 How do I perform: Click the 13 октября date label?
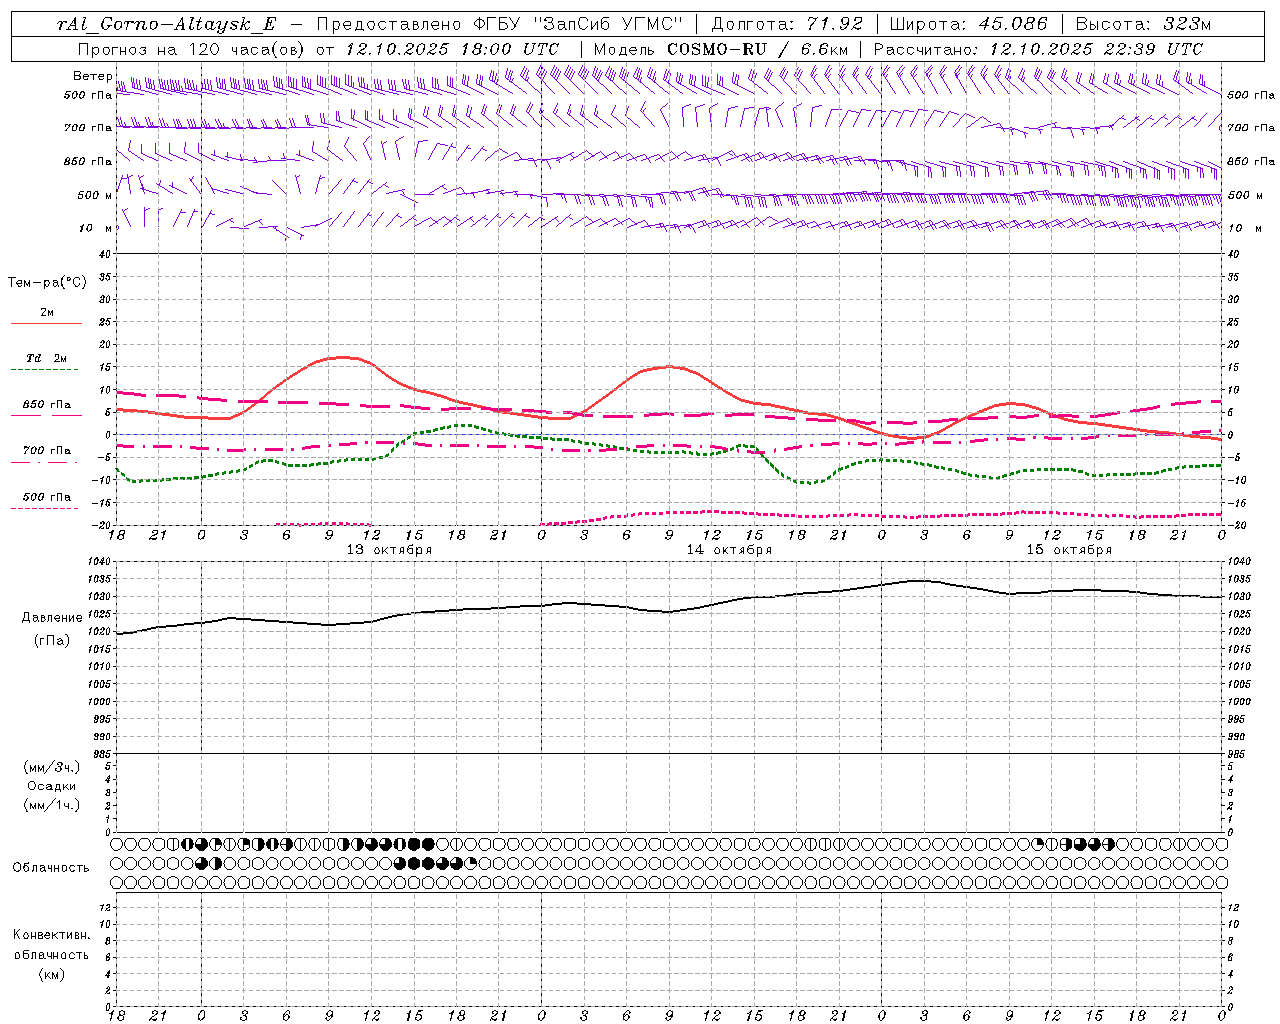[389, 550]
